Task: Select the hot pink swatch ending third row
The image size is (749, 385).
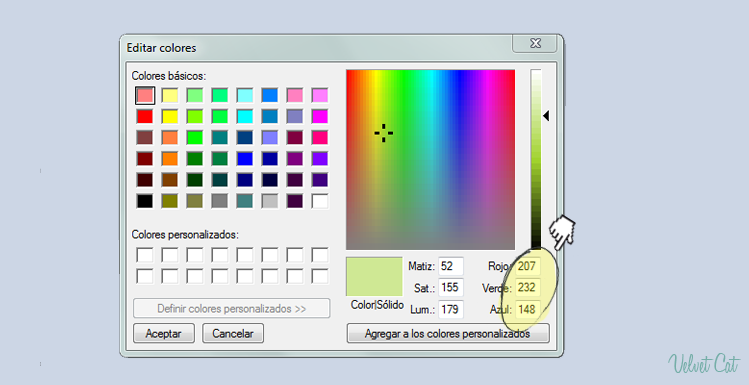Action: click(x=320, y=138)
